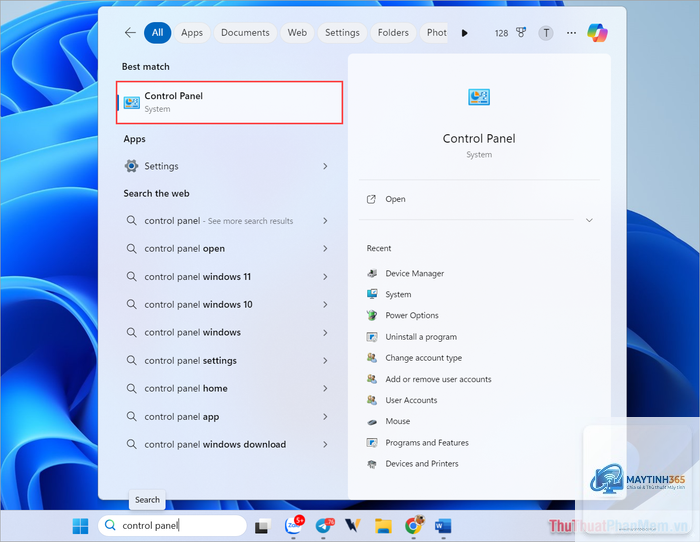Viewport: 700px width, 542px height.
Task: Open Task View on the taskbar
Action: pos(263,526)
